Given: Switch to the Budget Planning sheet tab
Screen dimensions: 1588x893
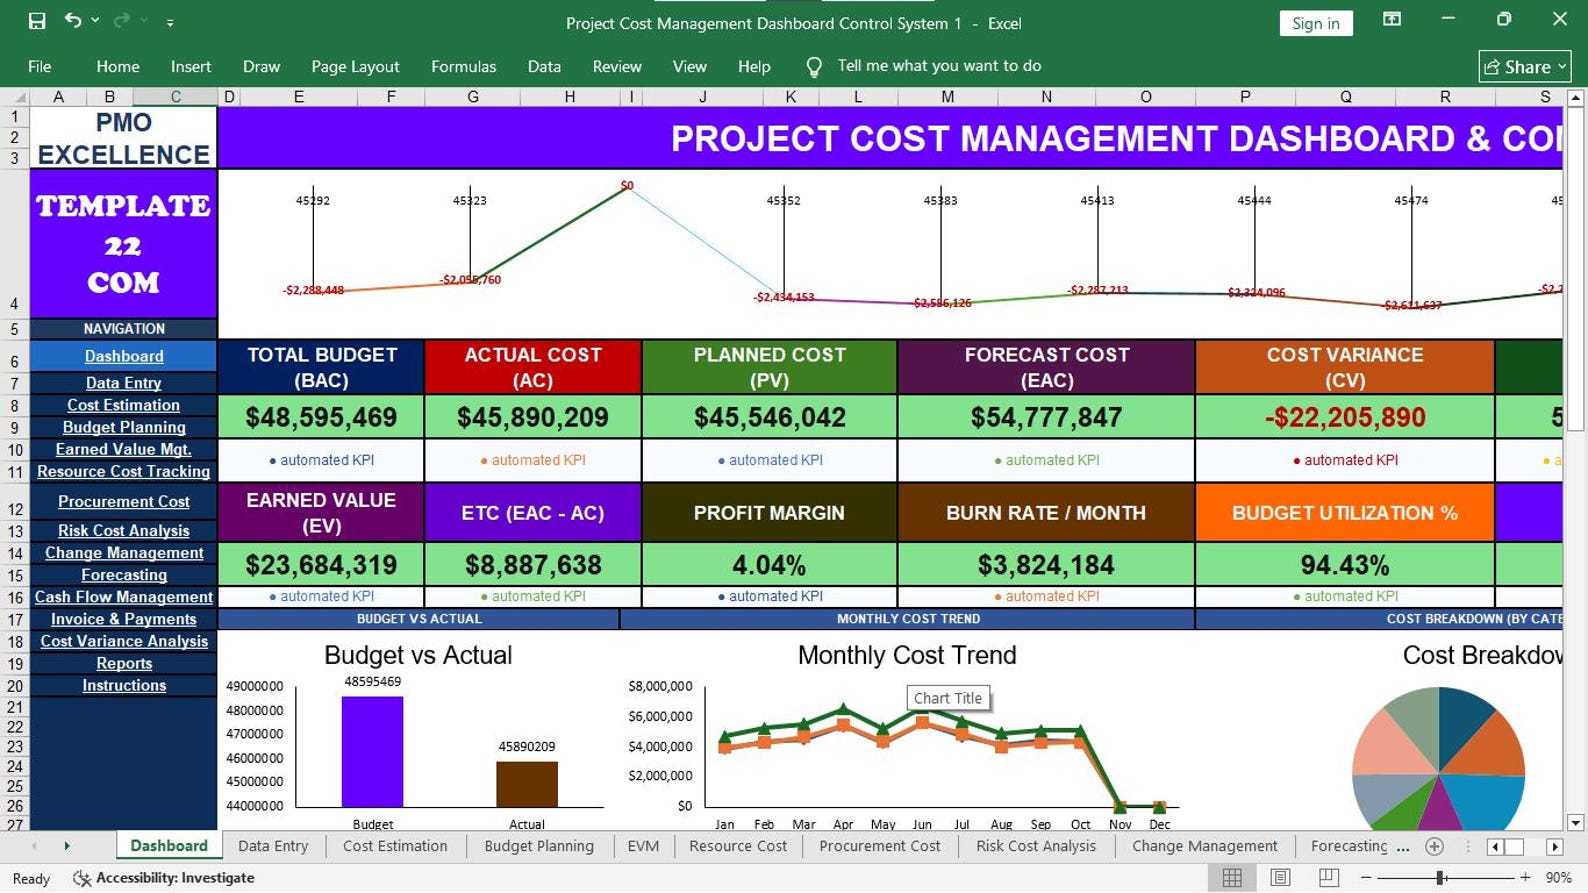Looking at the screenshot, I should [x=539, y=846].
